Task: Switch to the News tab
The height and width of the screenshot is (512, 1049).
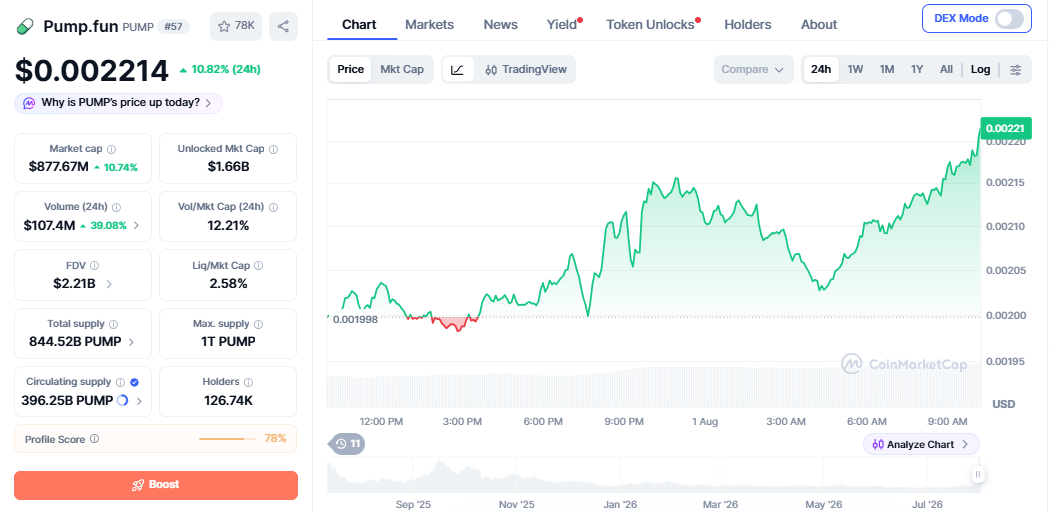Action: tap(500, 25)
